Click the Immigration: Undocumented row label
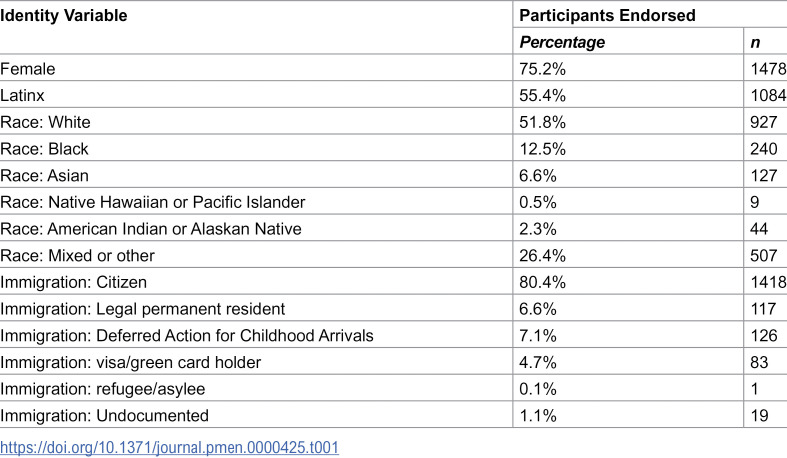The height and width of the screenshot is (458, 787). click(x=104, y=415)
